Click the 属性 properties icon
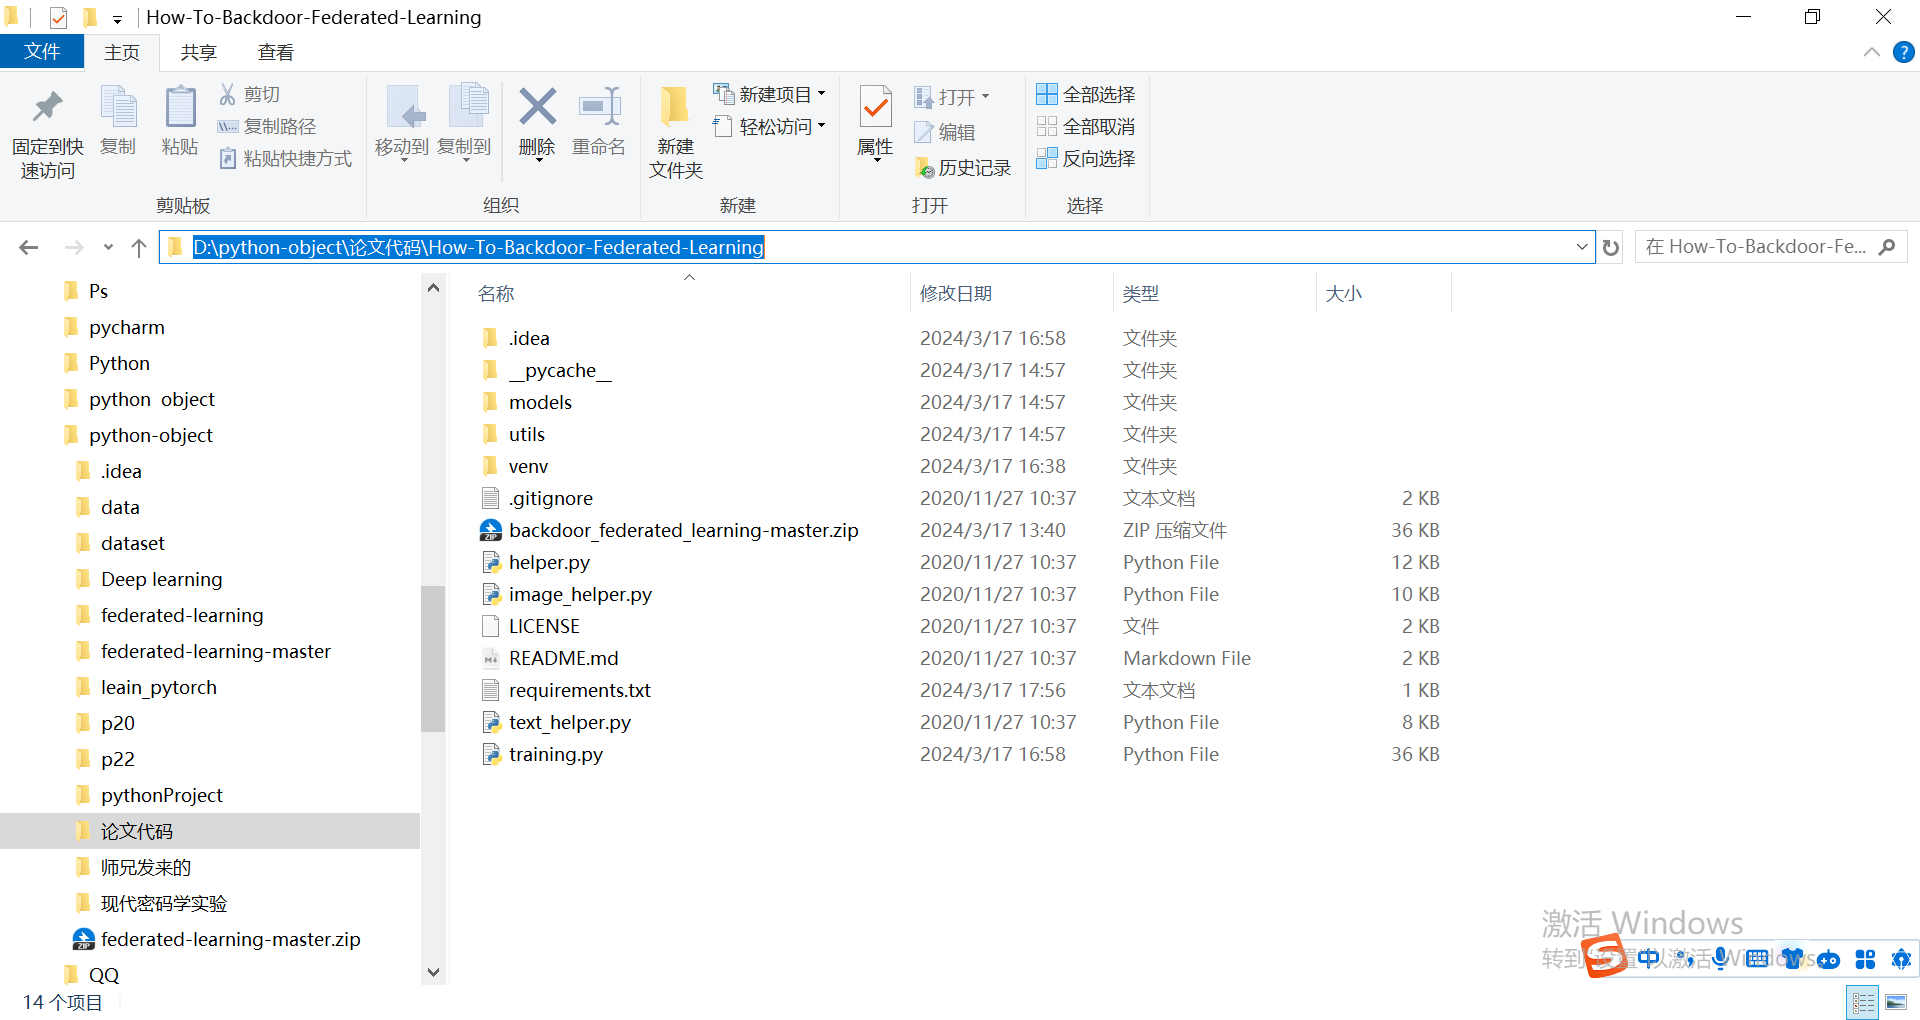This screenshot has width=1920, height=1020. click(876, 107)
